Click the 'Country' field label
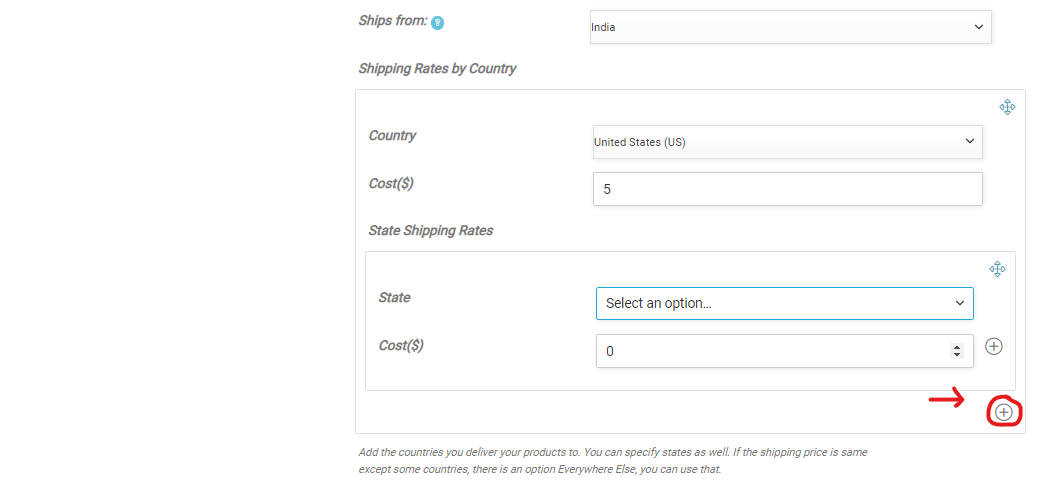1041x492 pixels. tap(392, 136)
